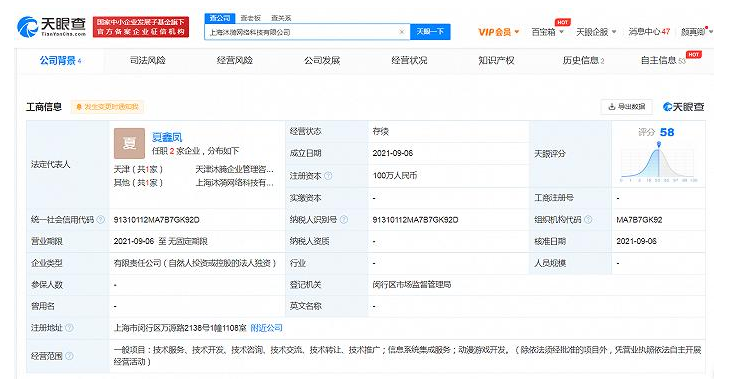Viewport: 732px width, 390px height.
Task: Open the 自主信息 tab
Action: click(663, 61)
